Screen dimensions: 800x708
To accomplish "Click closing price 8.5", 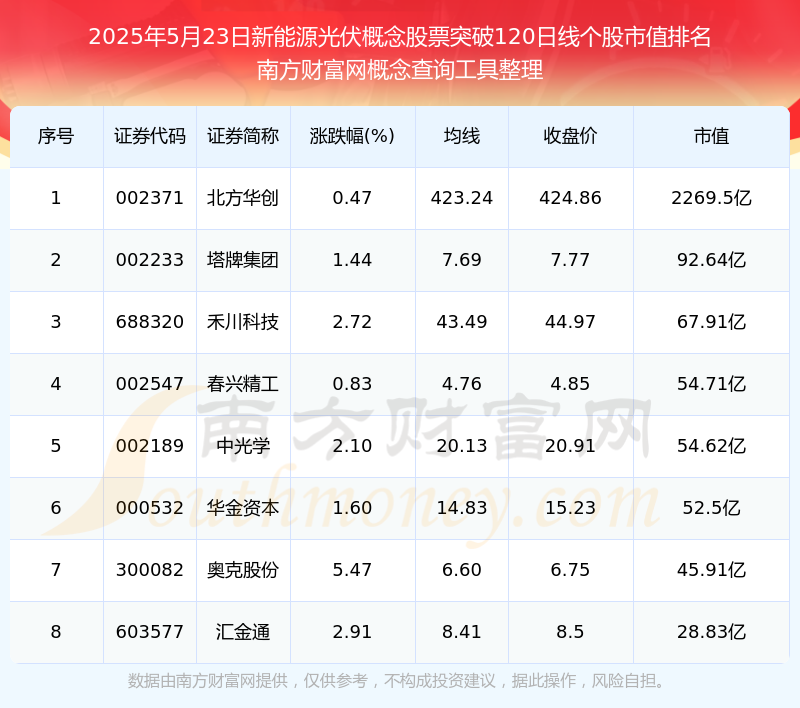I will tap(570, 631).
